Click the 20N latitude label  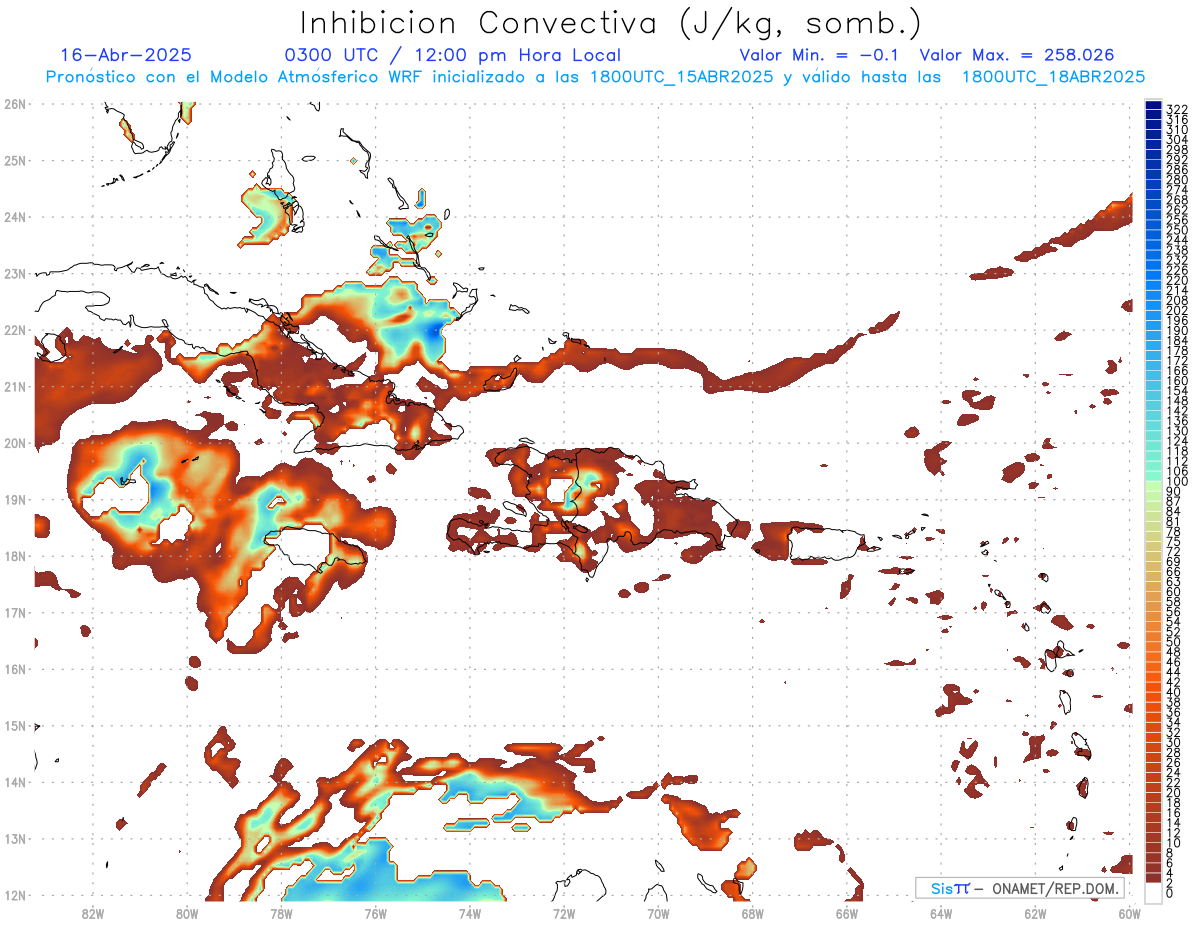click(x=15, y=443)
